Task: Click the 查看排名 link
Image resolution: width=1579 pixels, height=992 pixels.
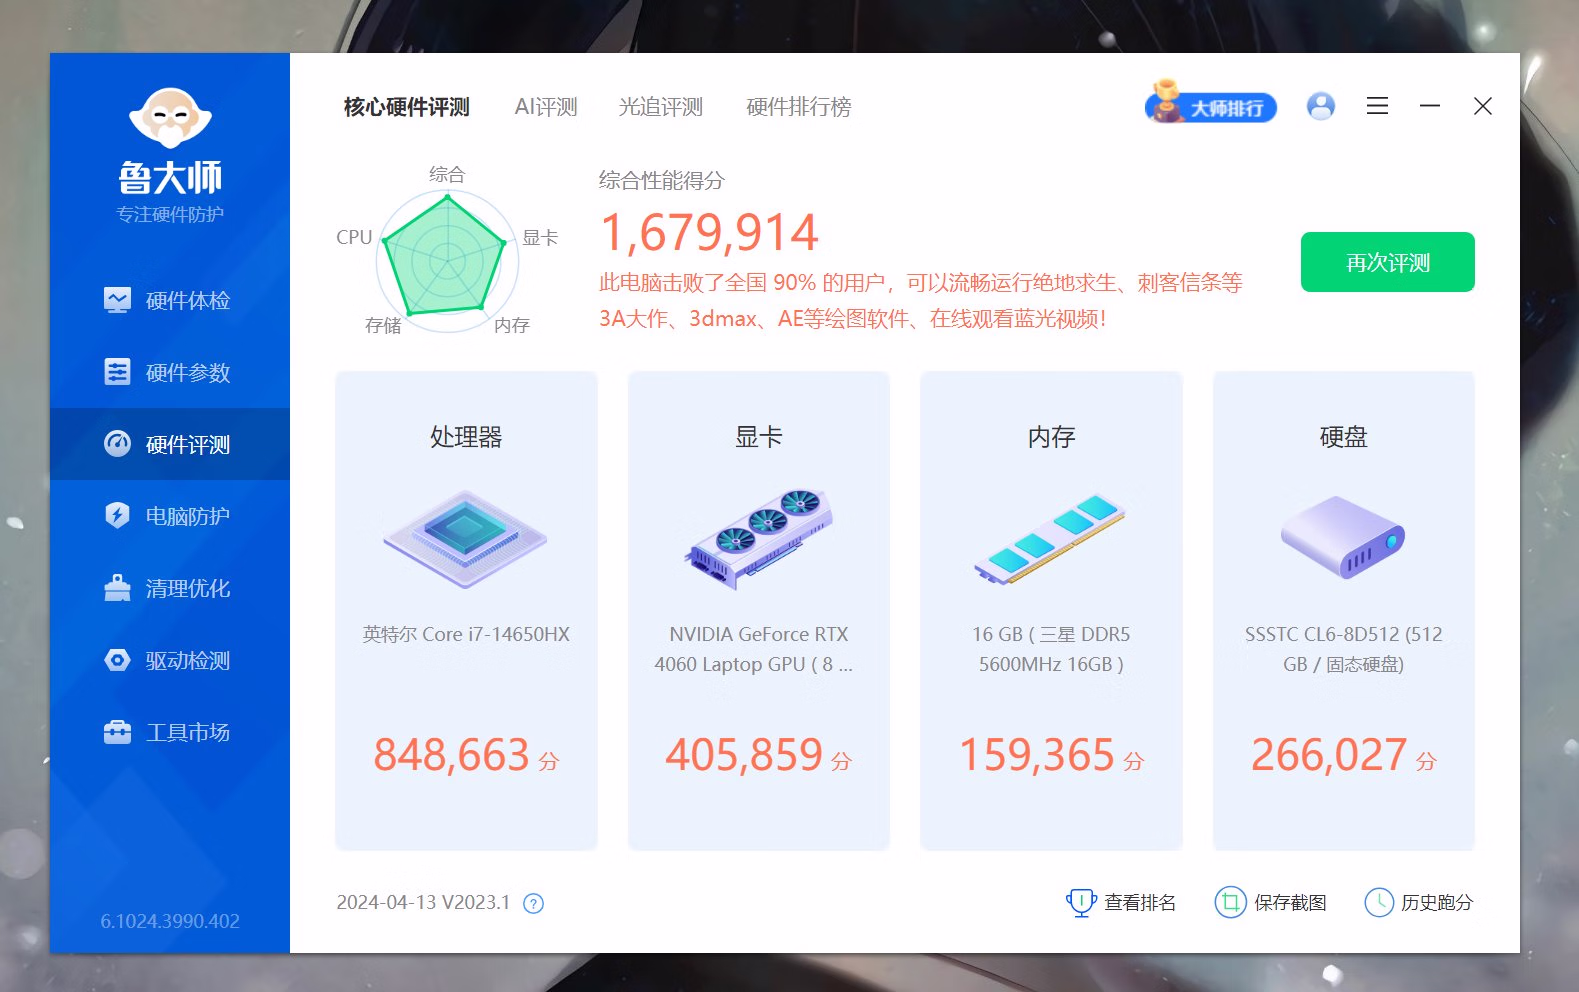Action: pyautogui.click(x=1139, y=903)
